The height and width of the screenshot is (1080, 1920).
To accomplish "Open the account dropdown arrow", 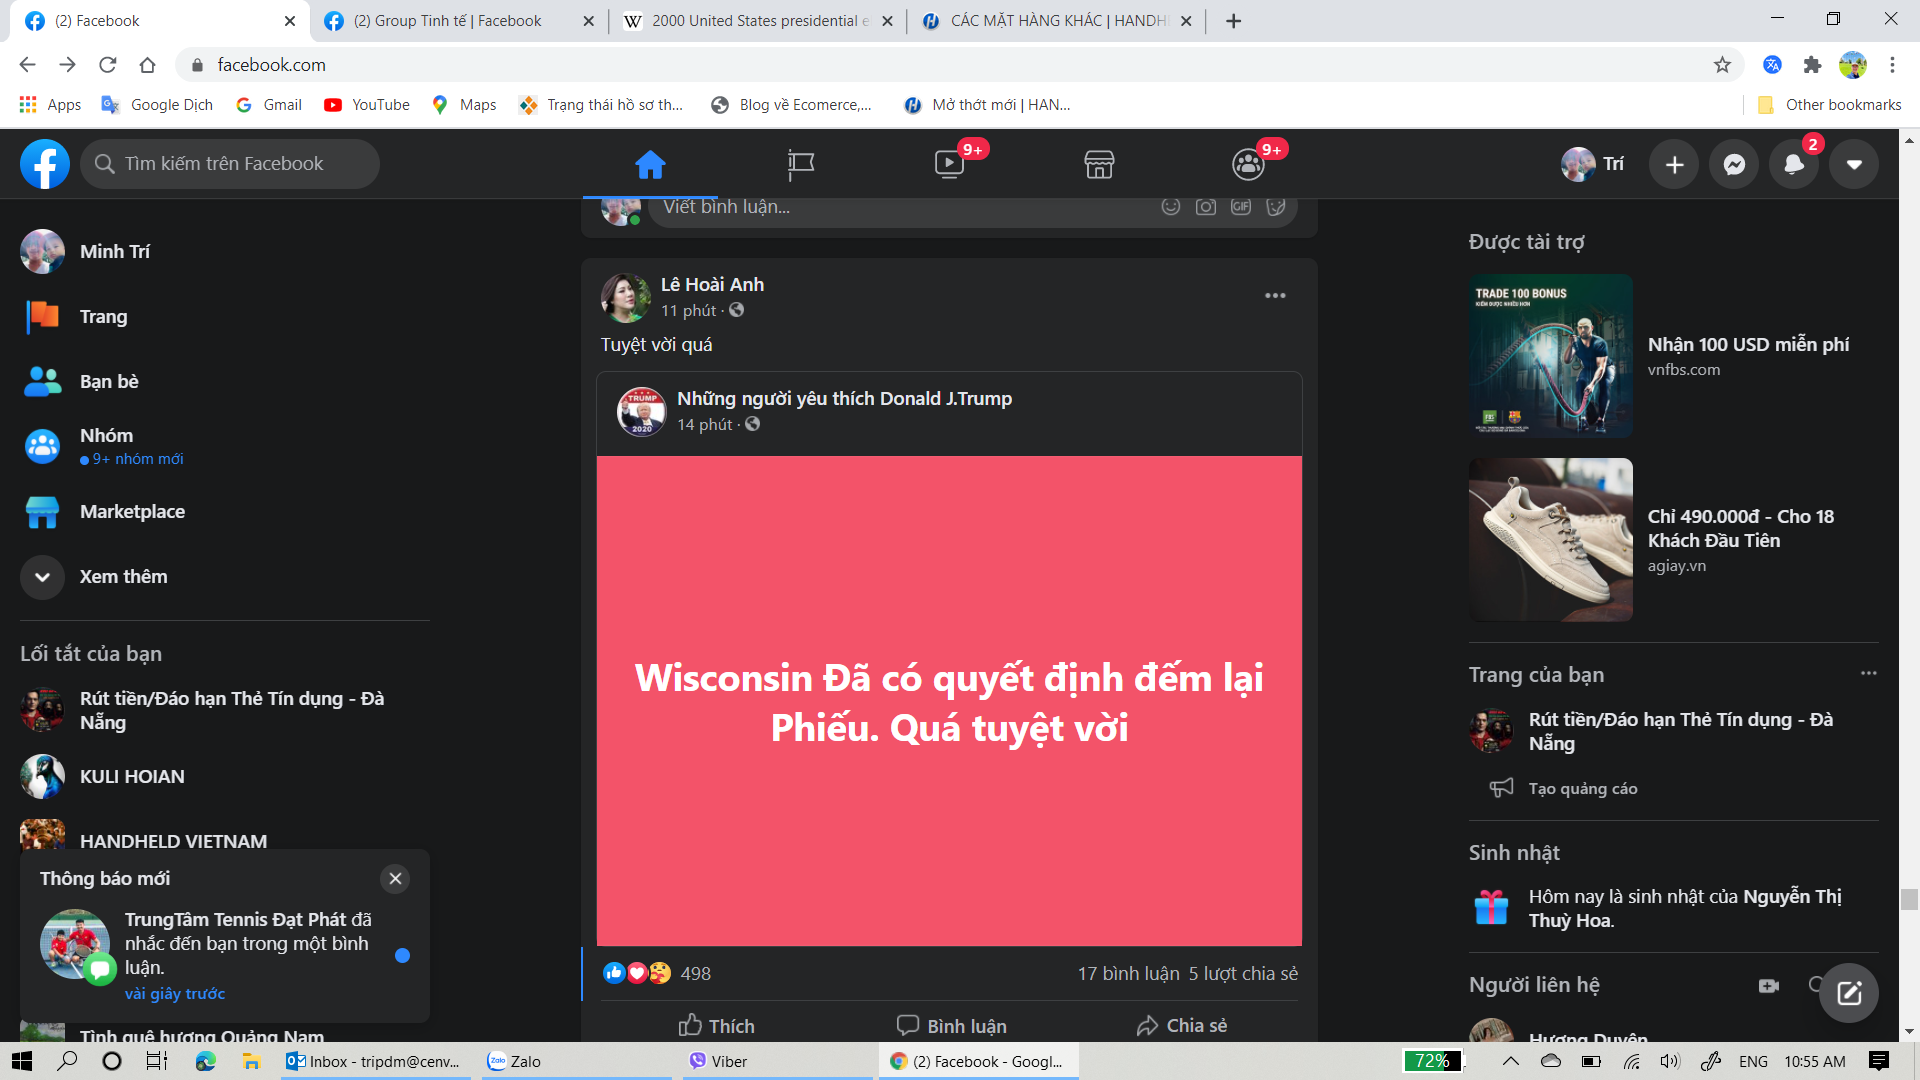I will click(1854, 164).
